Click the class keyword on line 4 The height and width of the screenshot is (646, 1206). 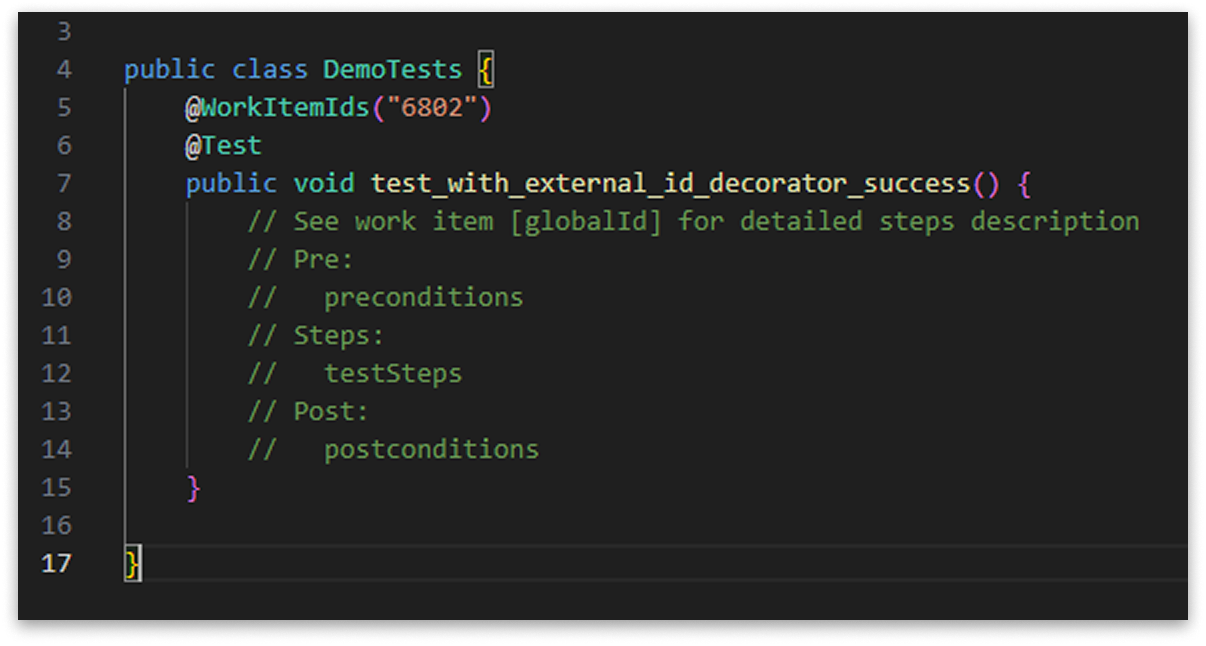[x=269, y=70]
